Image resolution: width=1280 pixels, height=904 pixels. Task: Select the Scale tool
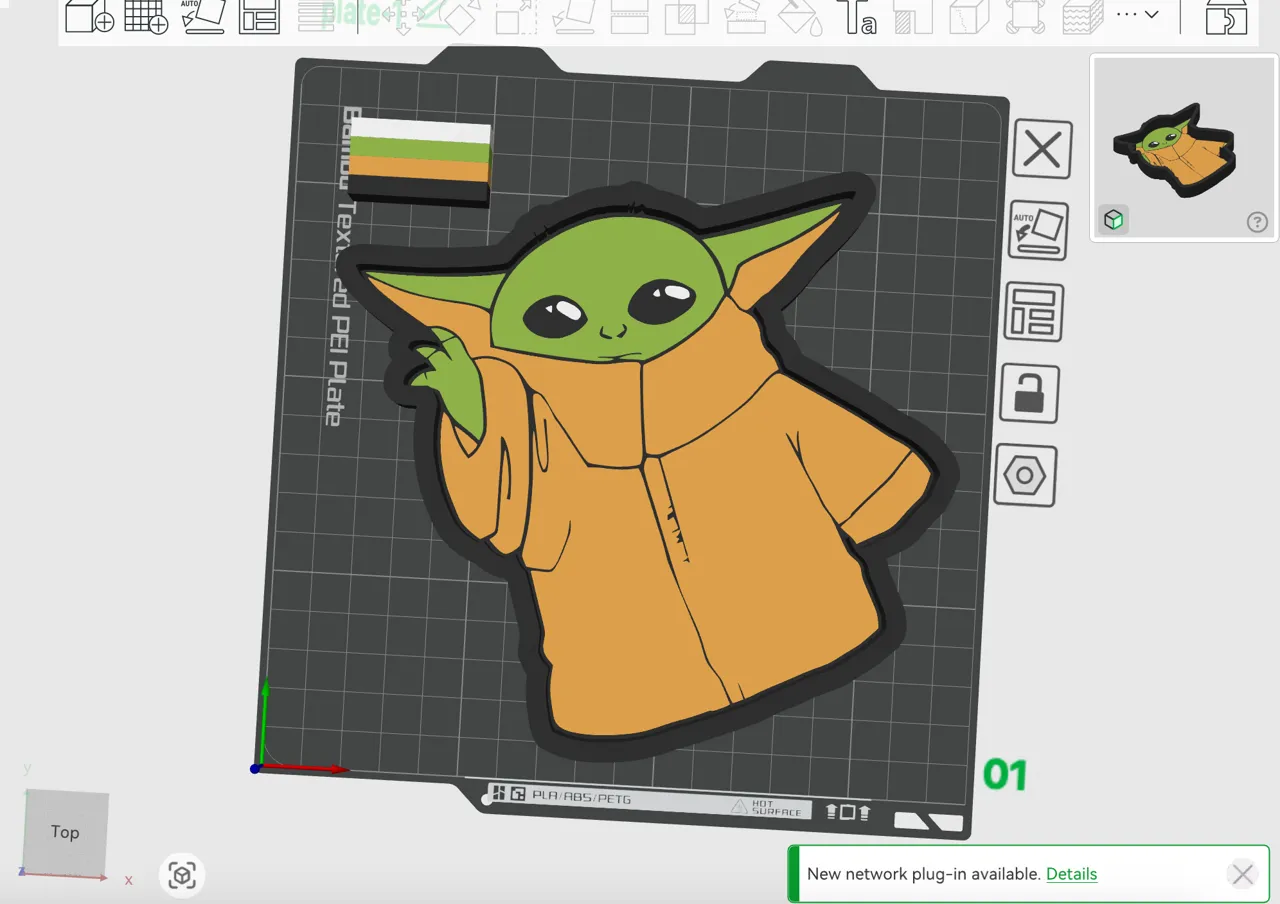pos(516,16)
